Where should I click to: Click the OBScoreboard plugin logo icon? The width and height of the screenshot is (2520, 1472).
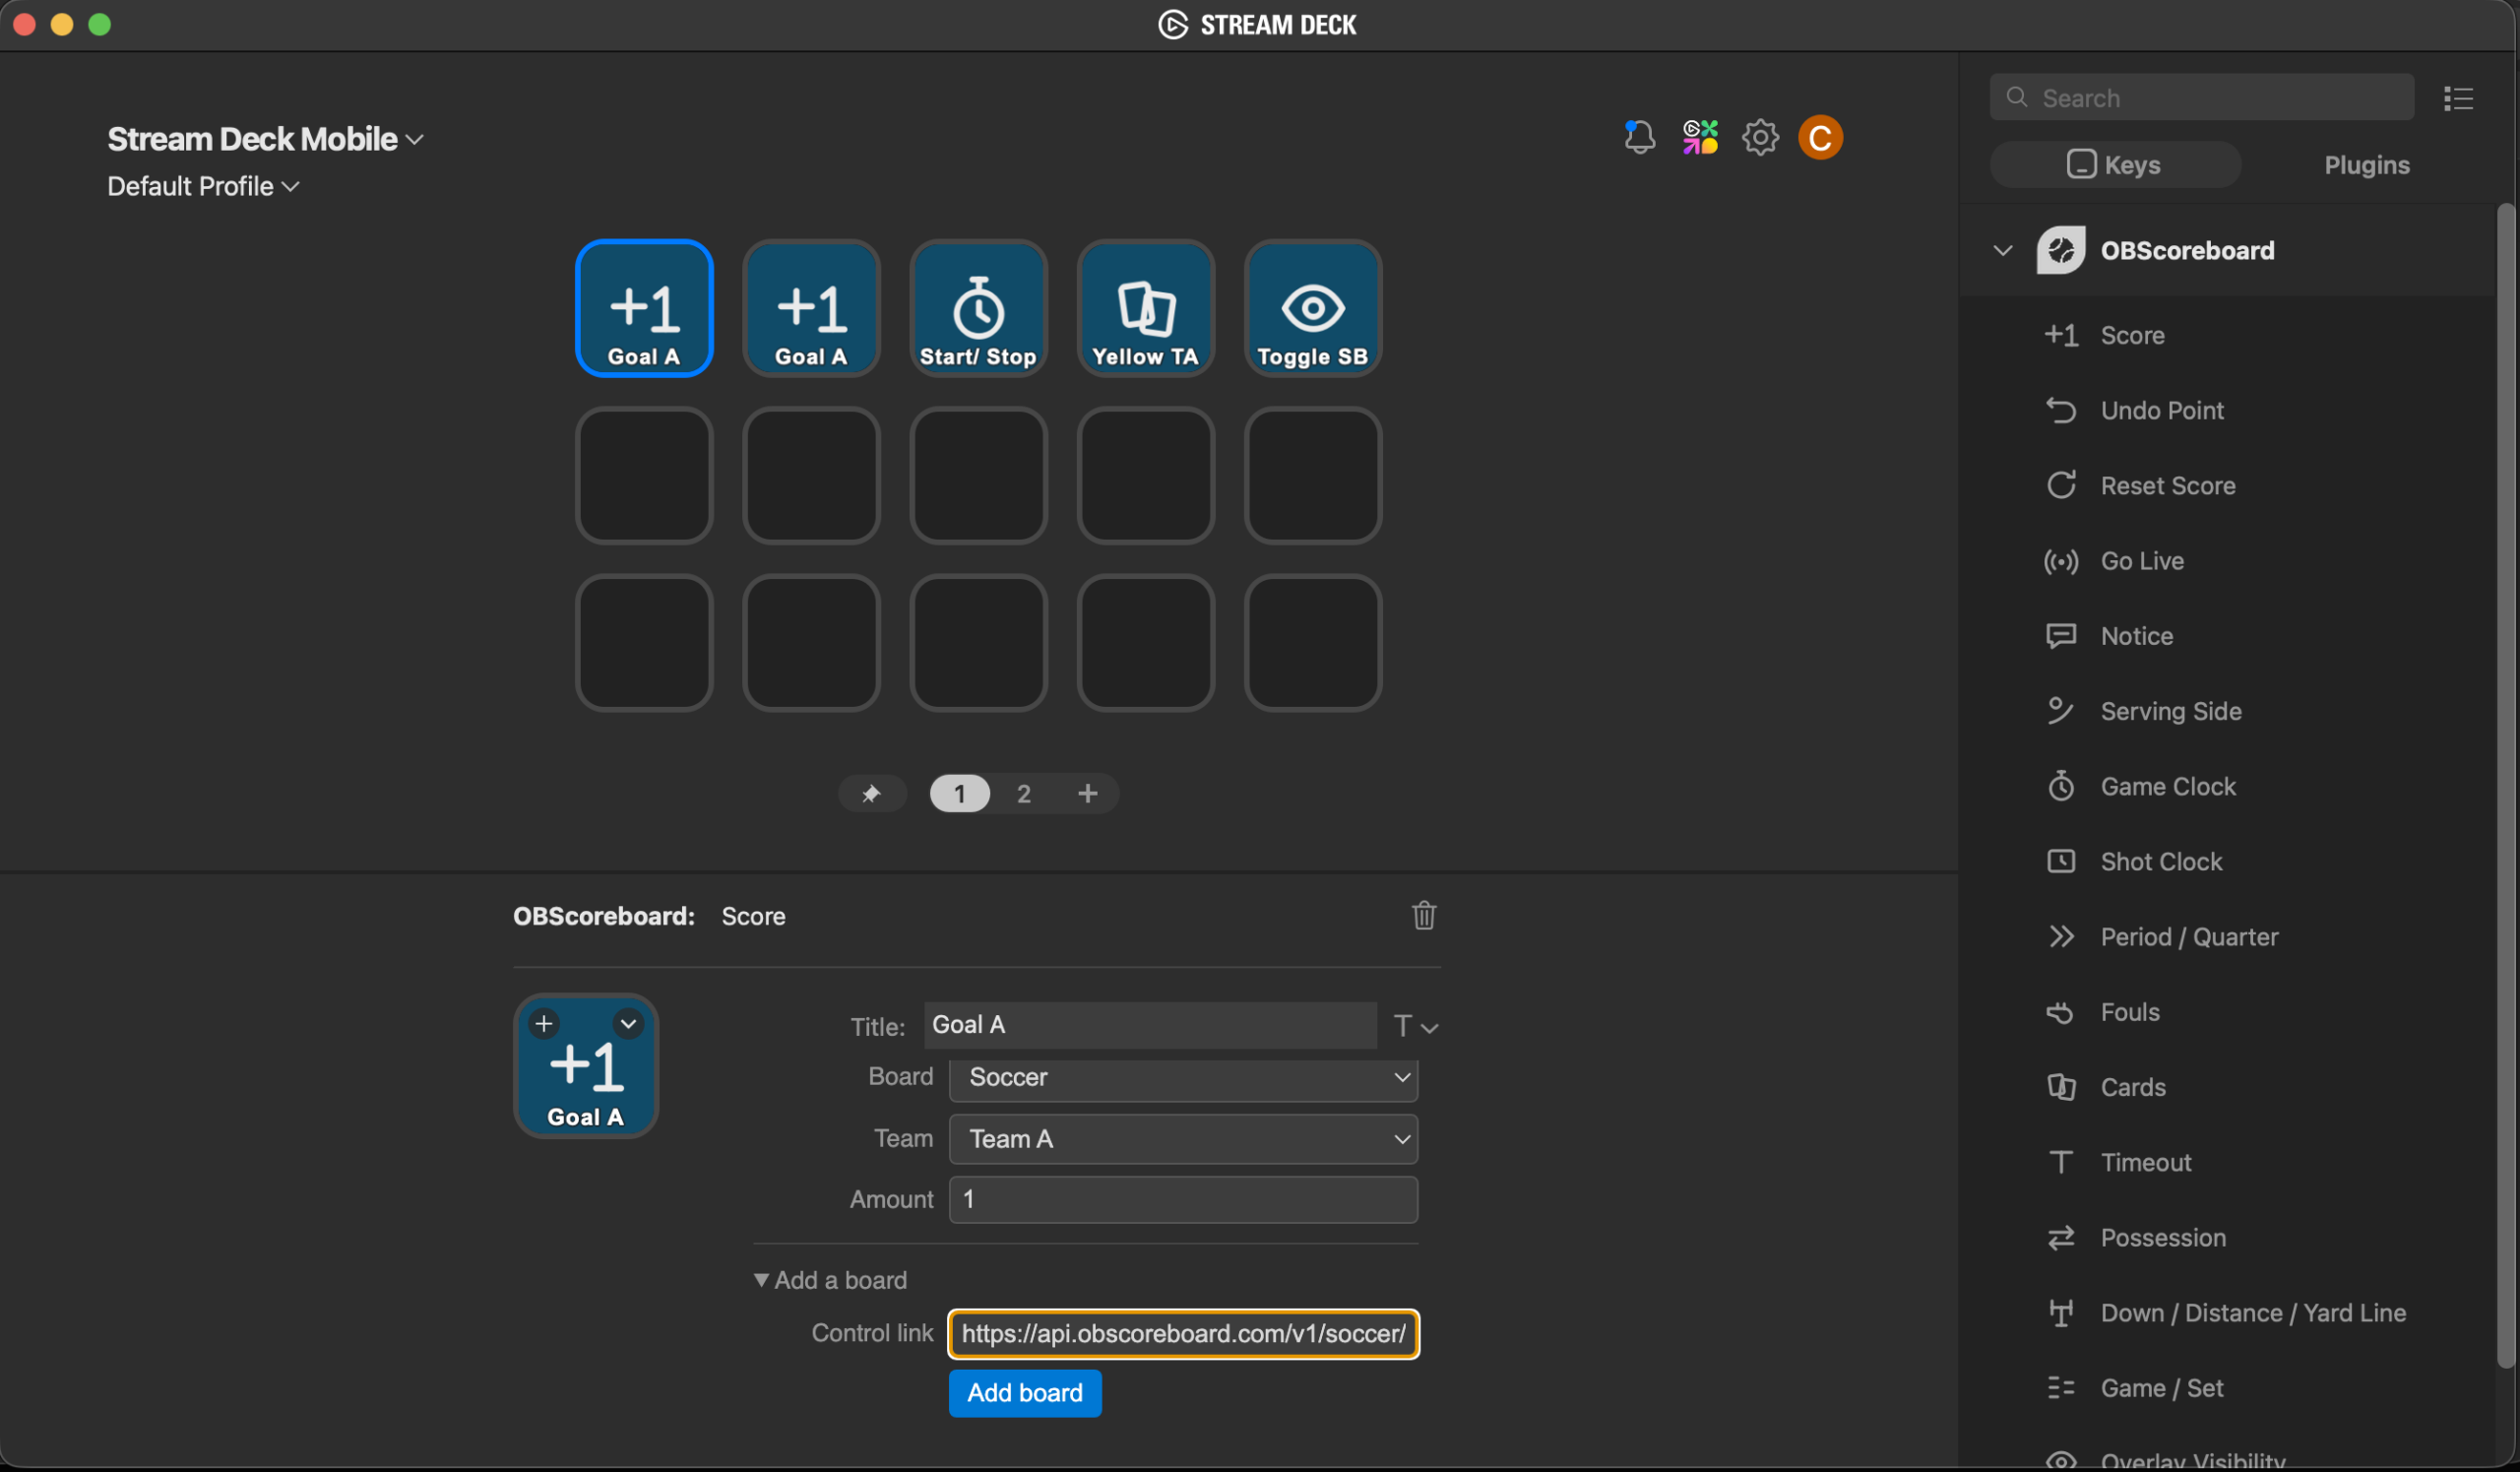coord(2060,250)
